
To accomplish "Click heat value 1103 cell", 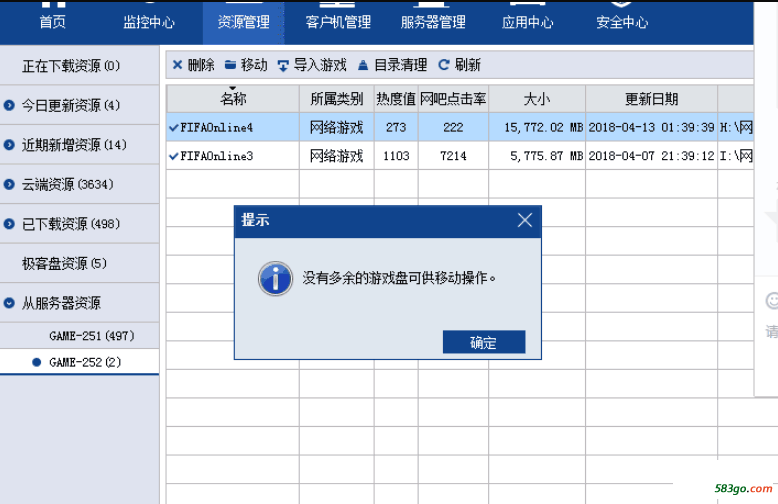I will (396, 156).
